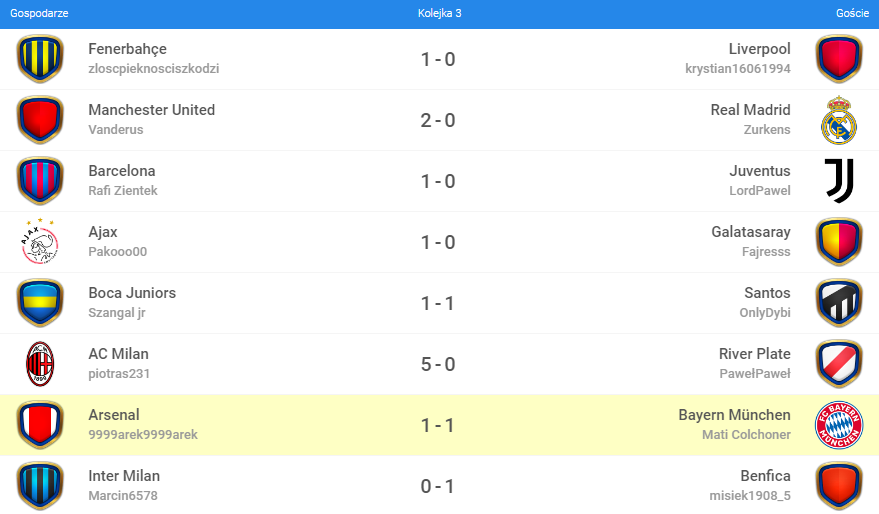The width and height of the screenshot is (879, 514).
Task: Click the River Plate shield badge
Action: pos(839,364)
